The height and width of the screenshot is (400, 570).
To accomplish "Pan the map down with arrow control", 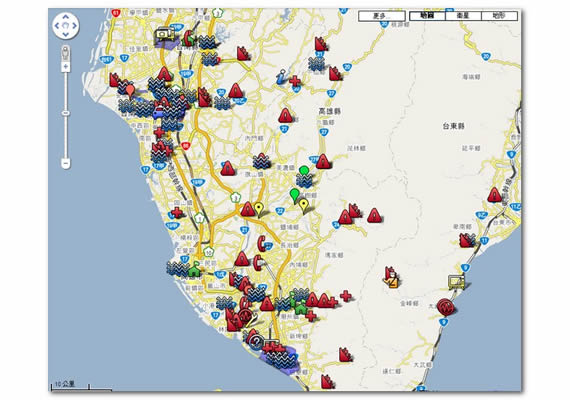I will (66, 35).
